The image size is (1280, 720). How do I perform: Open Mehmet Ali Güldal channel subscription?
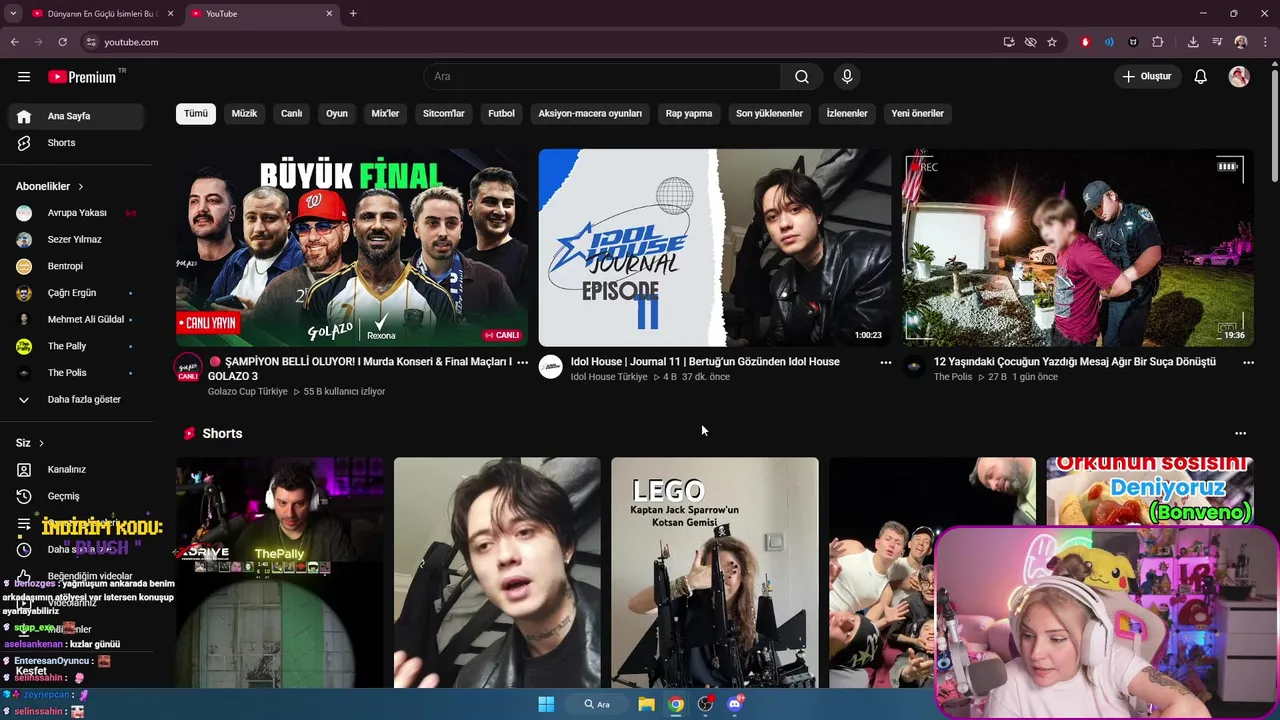click(x=76, y=320)
